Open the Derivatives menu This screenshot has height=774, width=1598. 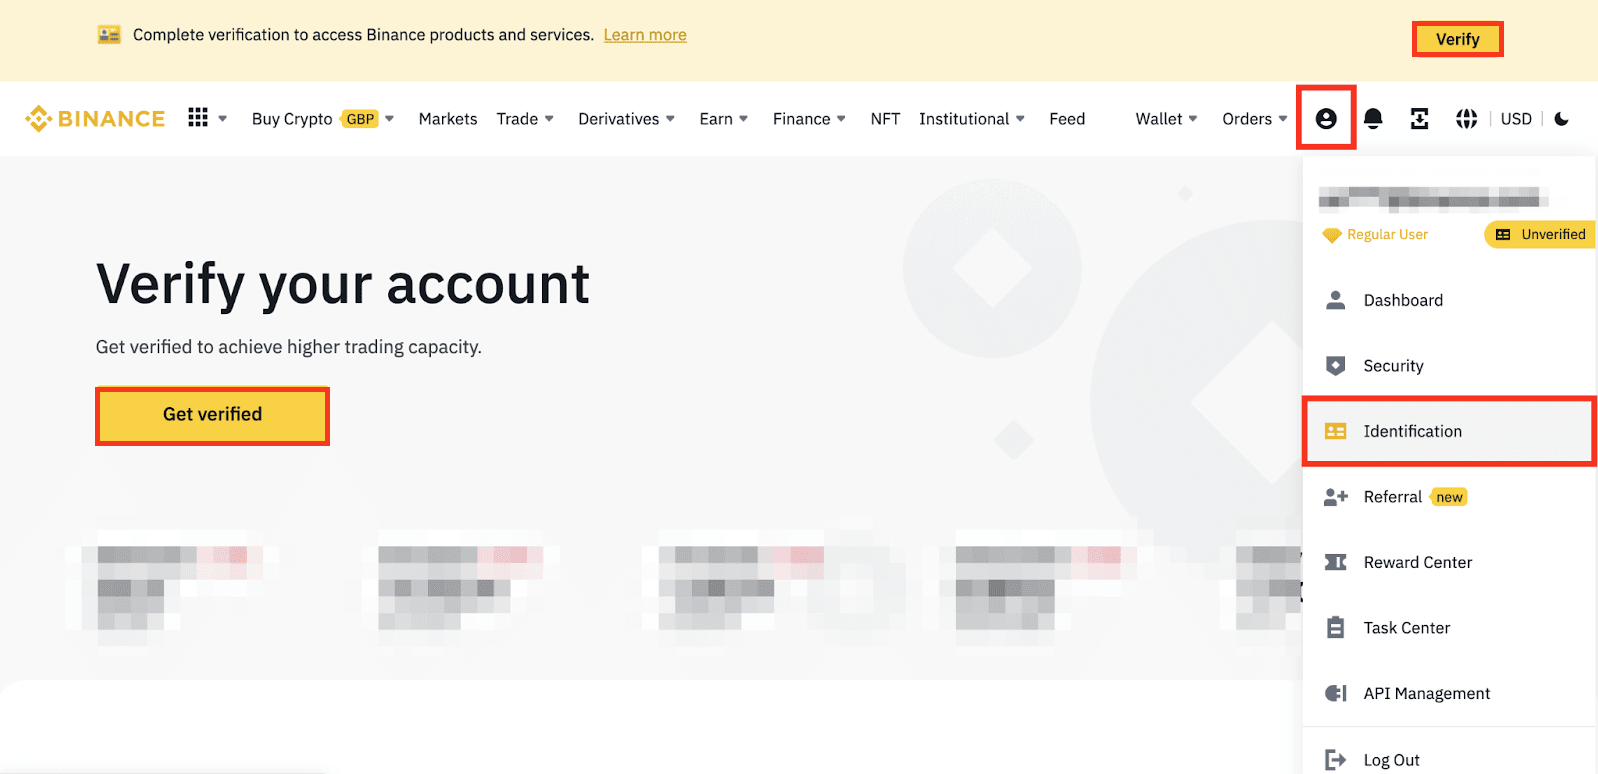pyautogui.click(x=619, y=119)
